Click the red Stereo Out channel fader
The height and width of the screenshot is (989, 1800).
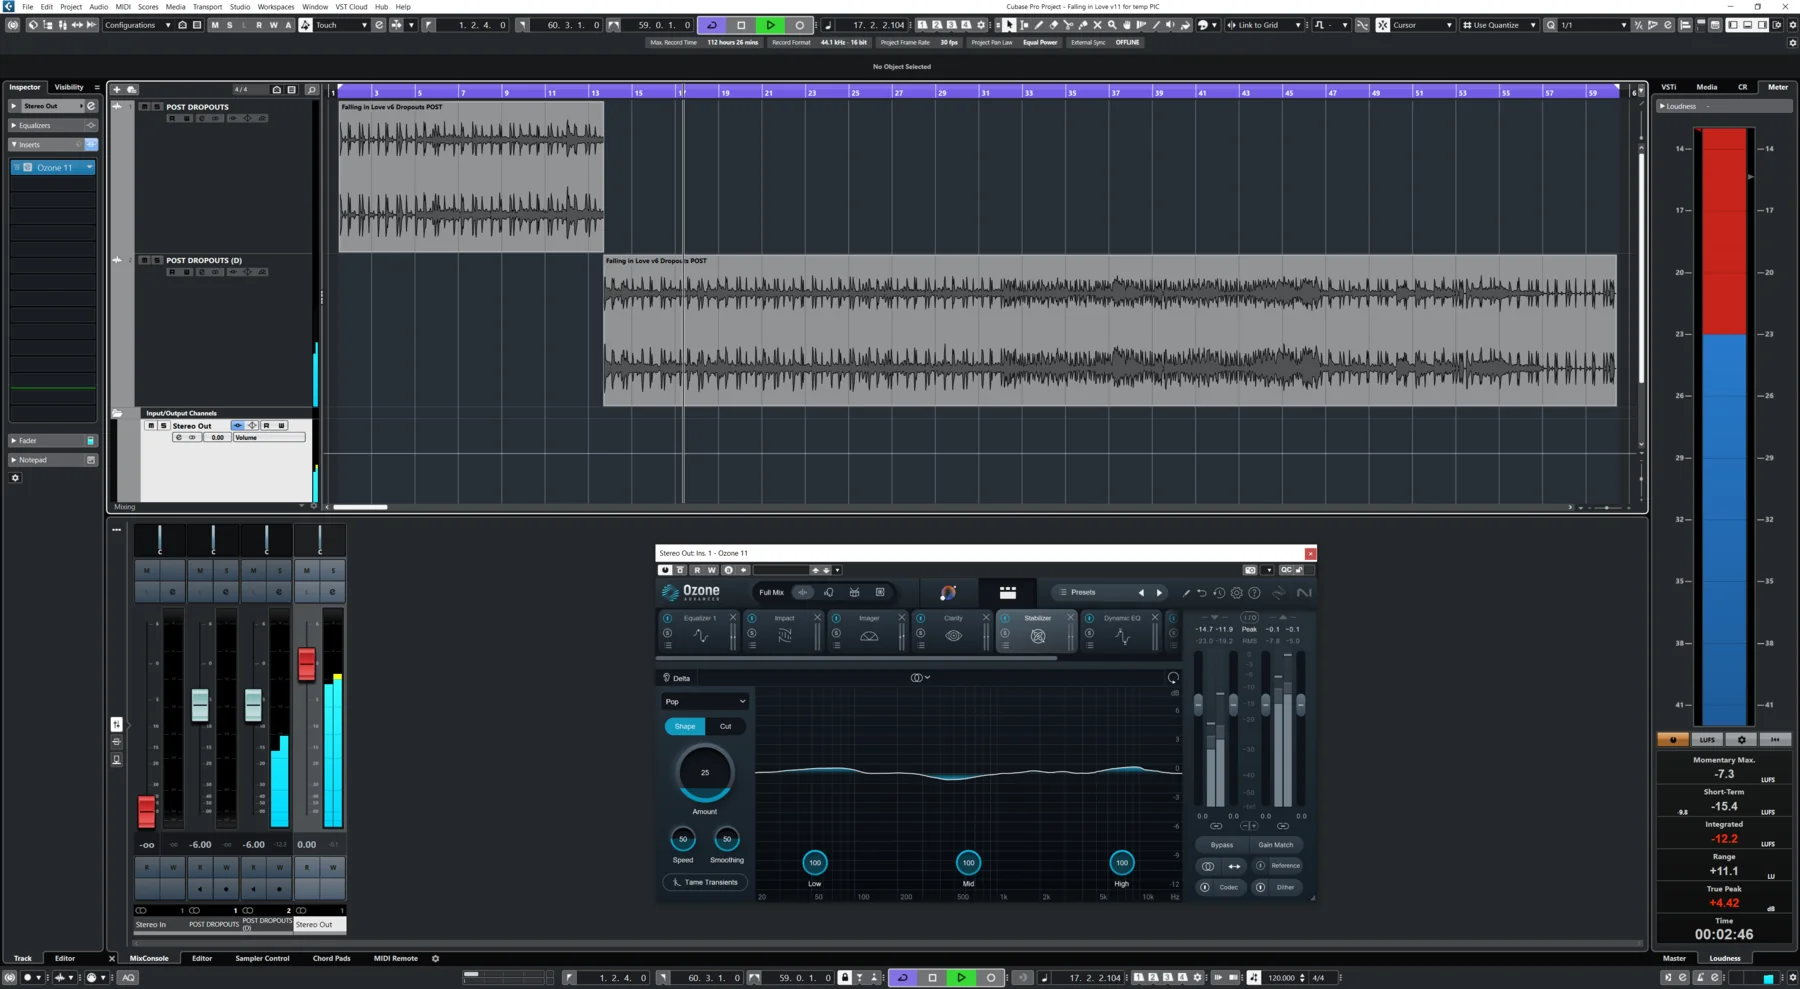click(307, 664)
